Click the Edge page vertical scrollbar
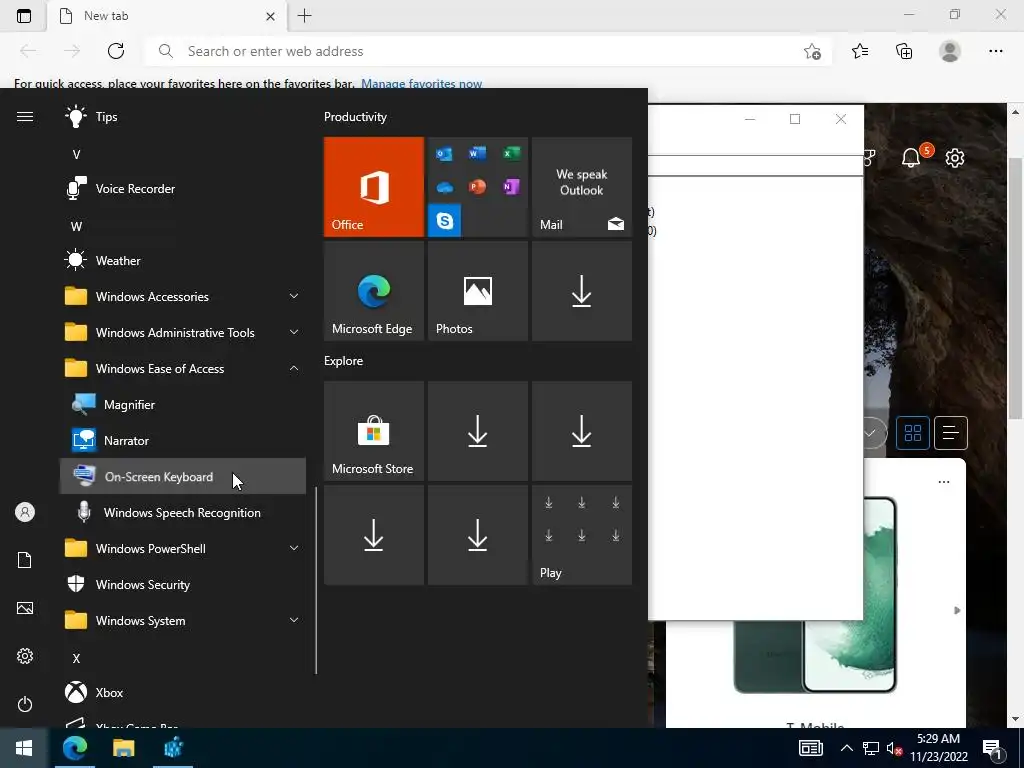 [1015, 287]
